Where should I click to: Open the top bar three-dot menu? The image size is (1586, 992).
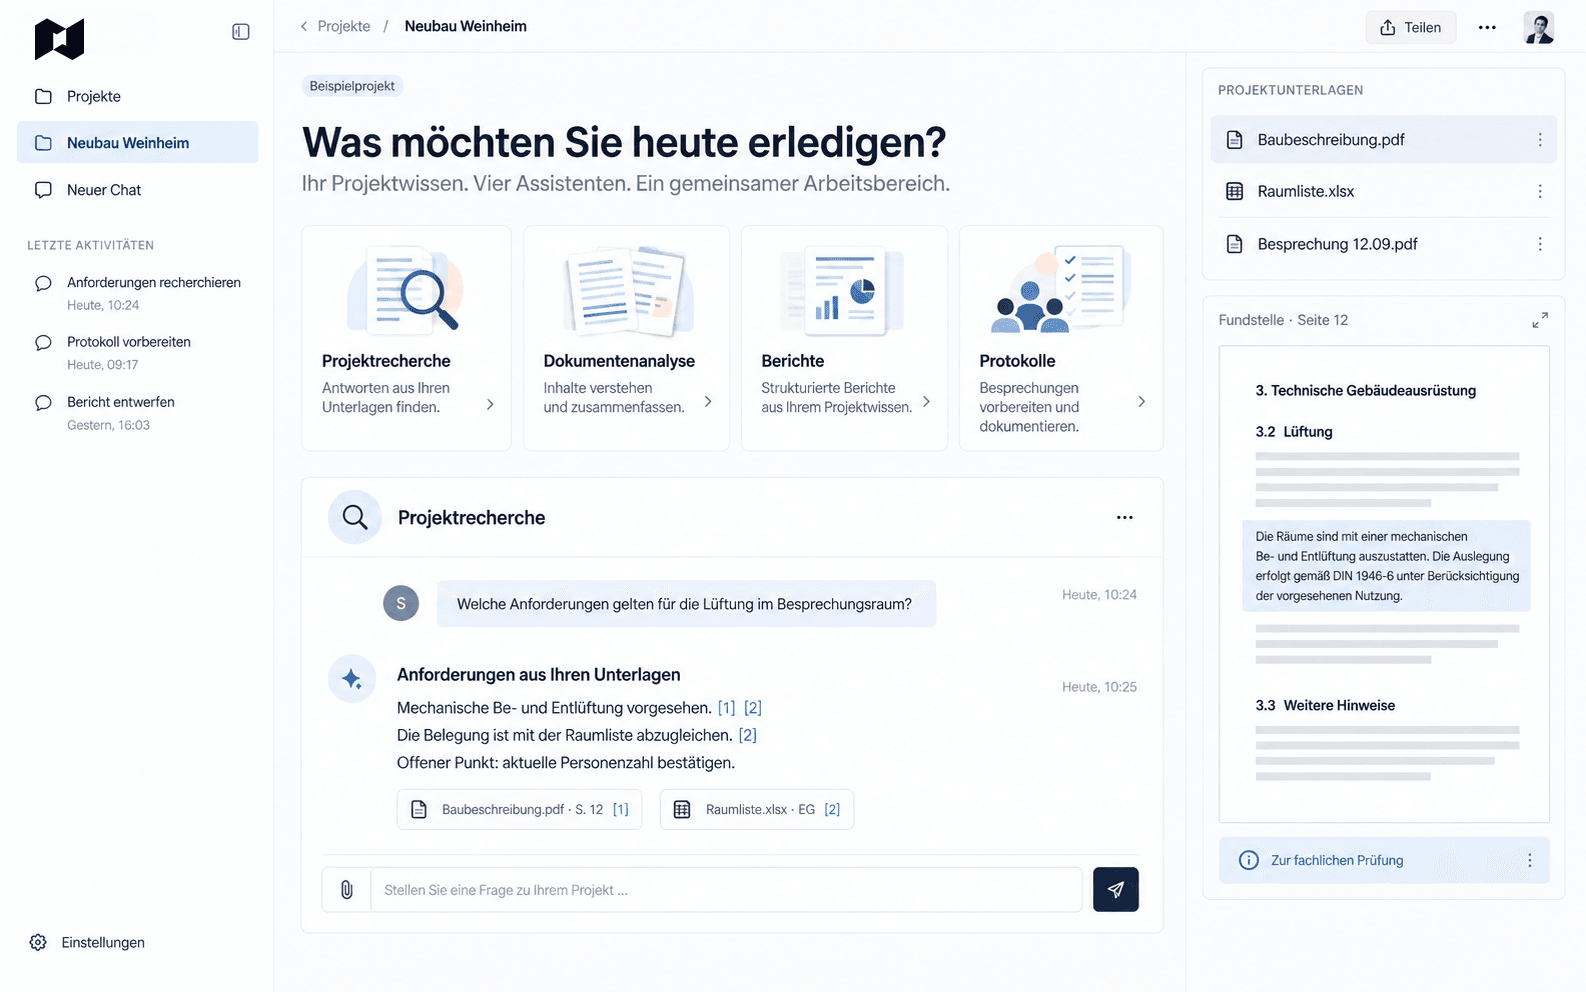pos(1487,27)
